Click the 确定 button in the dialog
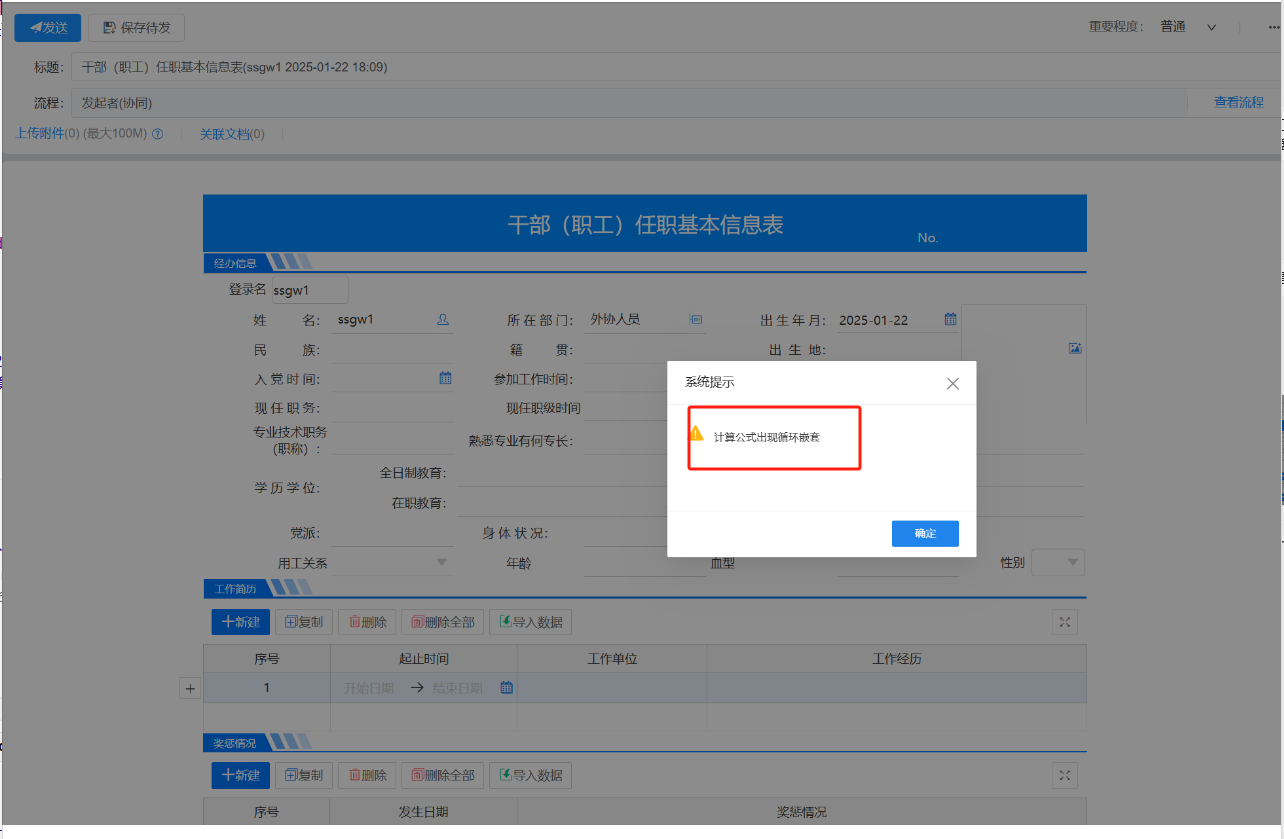Screen dimensions: 1284x839 925,534
